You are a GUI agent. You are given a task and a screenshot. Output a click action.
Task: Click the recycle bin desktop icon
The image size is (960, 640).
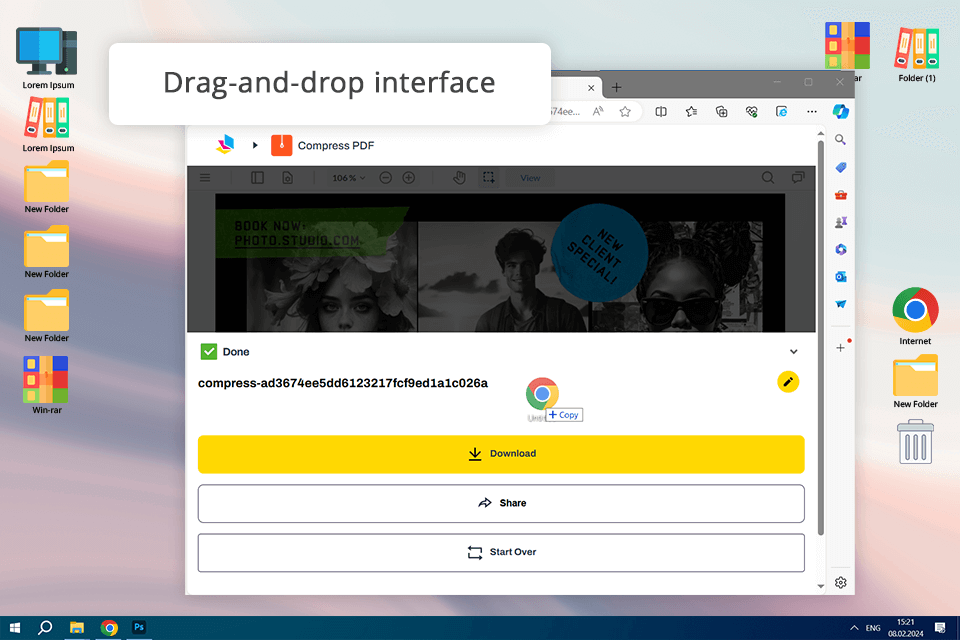pos(915,442)
